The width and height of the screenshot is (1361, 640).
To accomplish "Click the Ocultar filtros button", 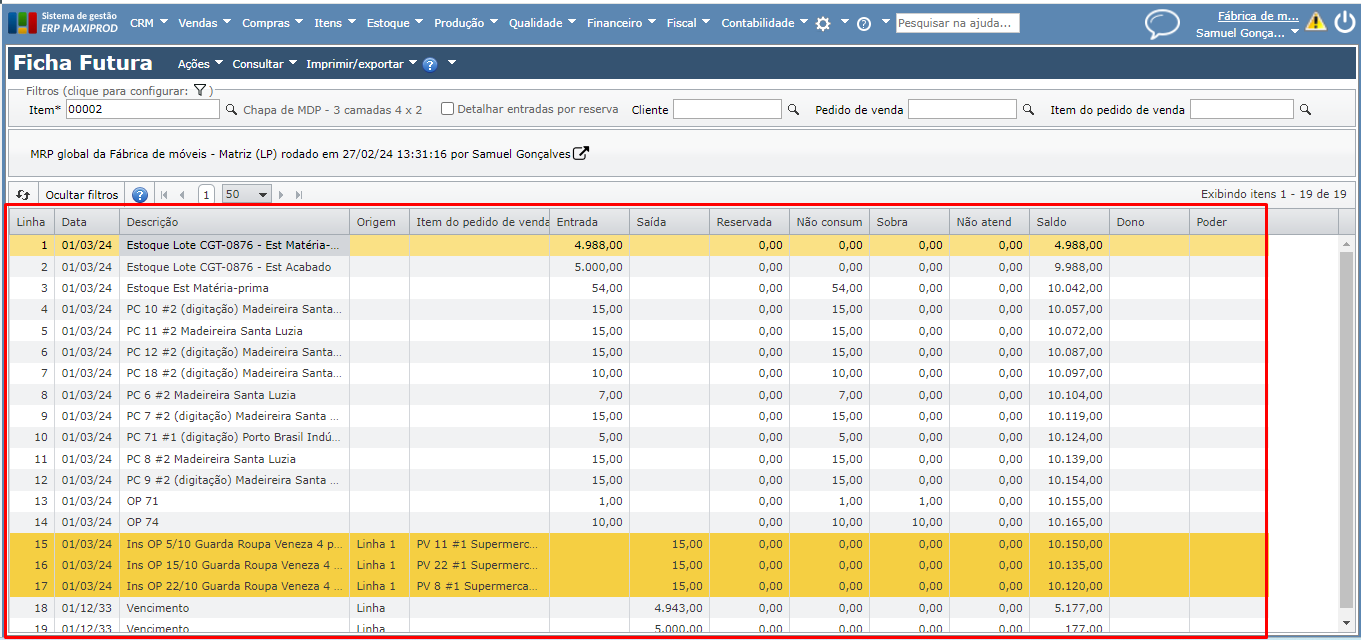I will pyautogui.click(x=82, y=195).
